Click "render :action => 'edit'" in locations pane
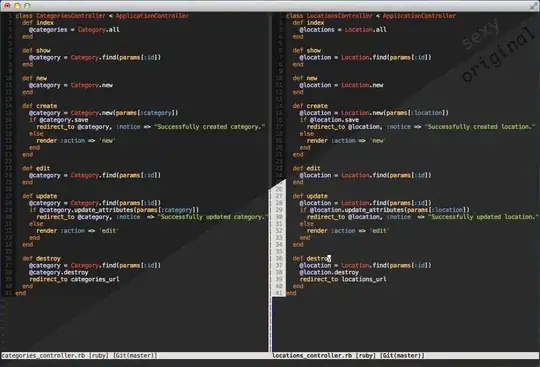Screen dimensions: 540x367 [x=348, y=231]
